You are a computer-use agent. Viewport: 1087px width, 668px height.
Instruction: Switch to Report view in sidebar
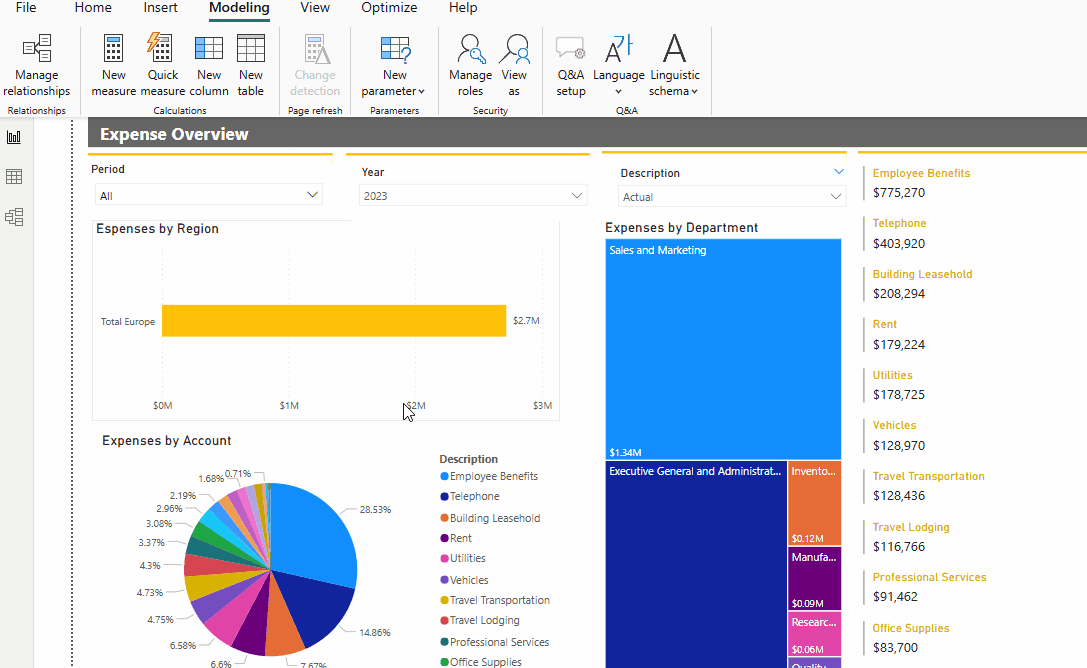[14, 137]
